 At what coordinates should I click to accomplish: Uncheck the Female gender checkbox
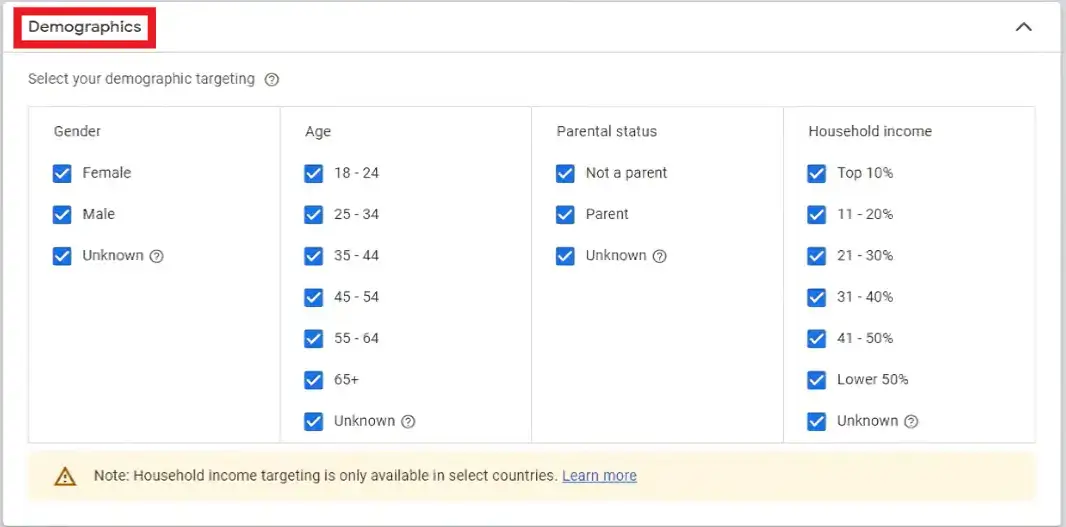coord(62,173)
